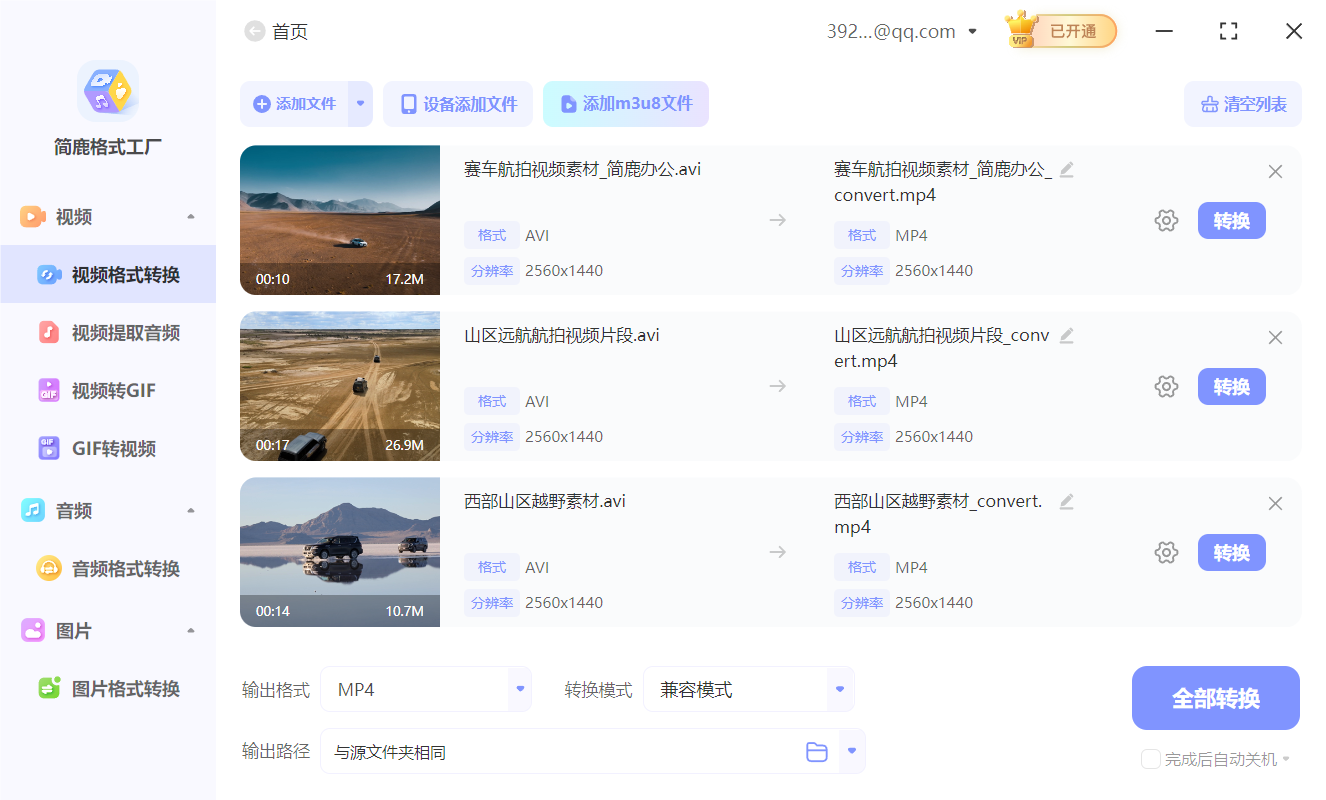Remove 山区远航航拍视频片段 from the list

coord(1275,337)
